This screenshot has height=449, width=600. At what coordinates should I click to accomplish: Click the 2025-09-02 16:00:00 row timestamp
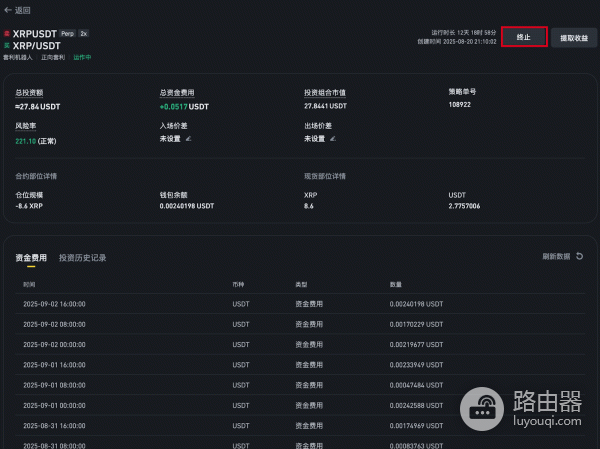54,304
